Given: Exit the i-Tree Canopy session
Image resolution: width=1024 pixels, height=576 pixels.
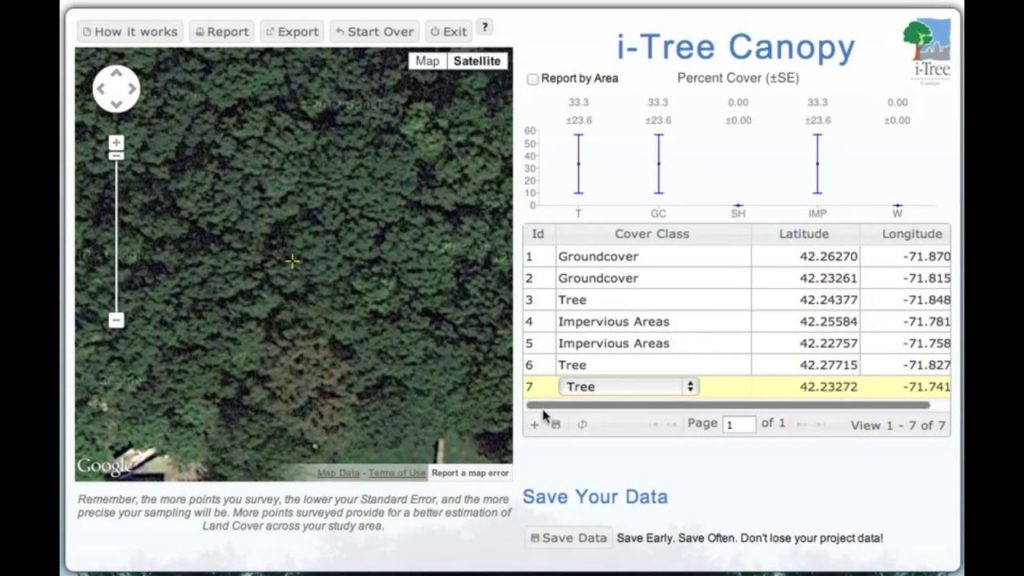Looking at the screenshot, I should coord(449,31).
